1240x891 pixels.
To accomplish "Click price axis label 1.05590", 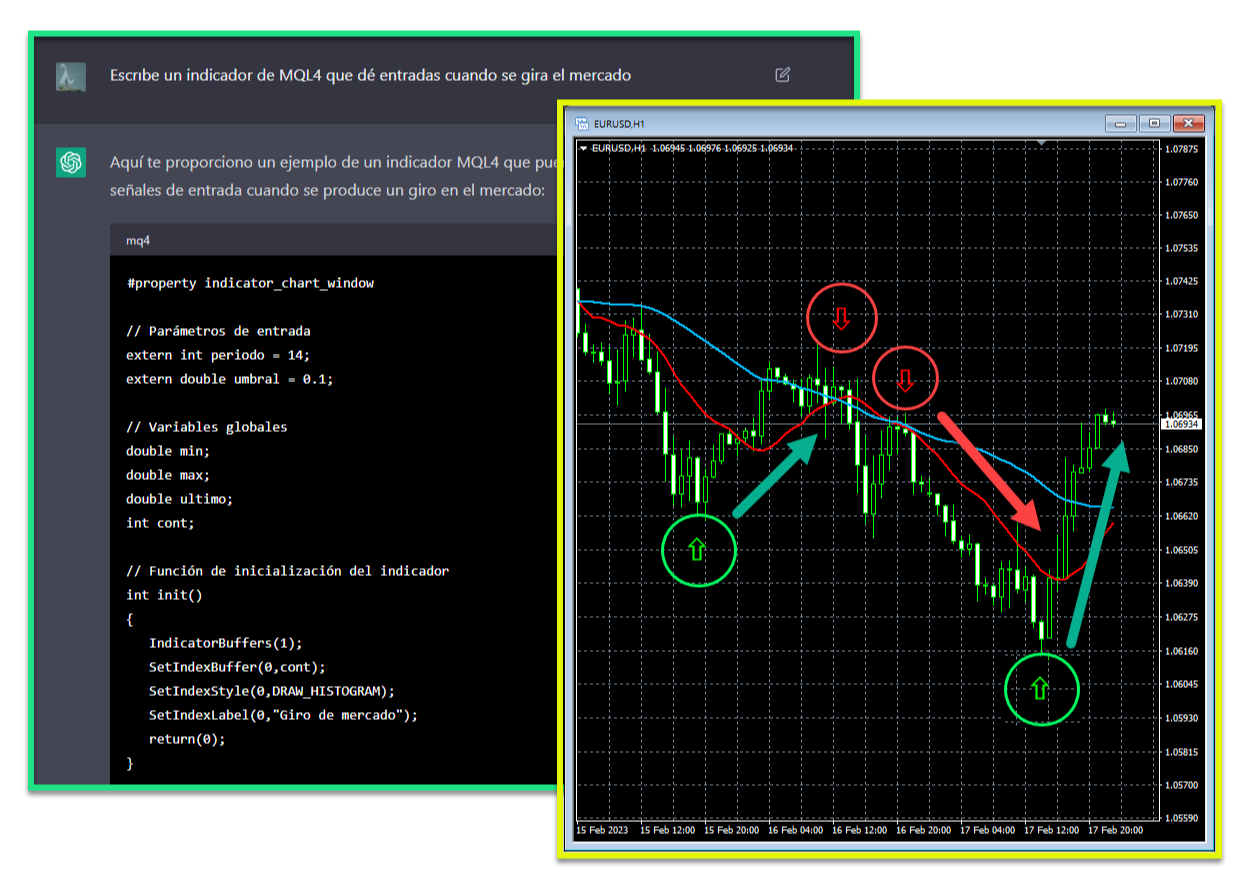I will (1182, 818).
